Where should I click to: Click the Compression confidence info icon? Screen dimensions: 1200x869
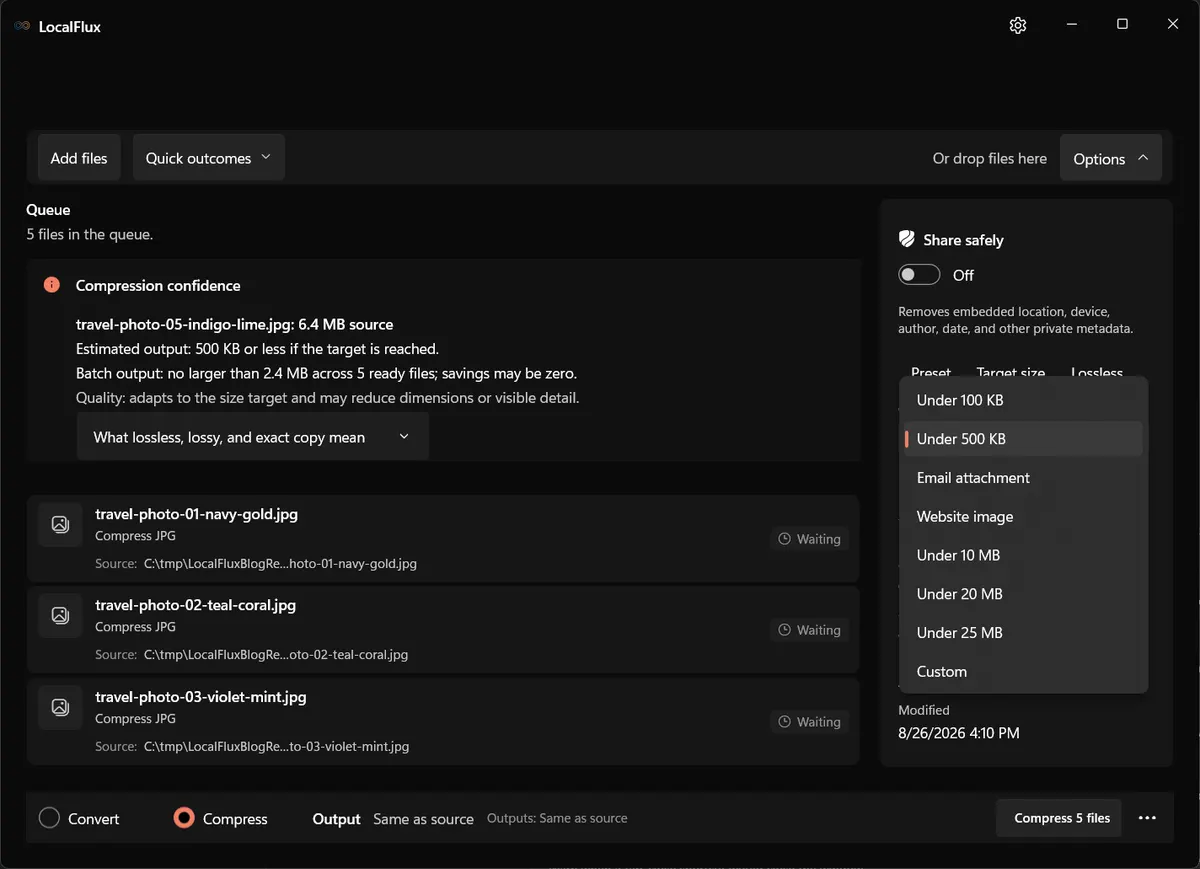(52, 285)
